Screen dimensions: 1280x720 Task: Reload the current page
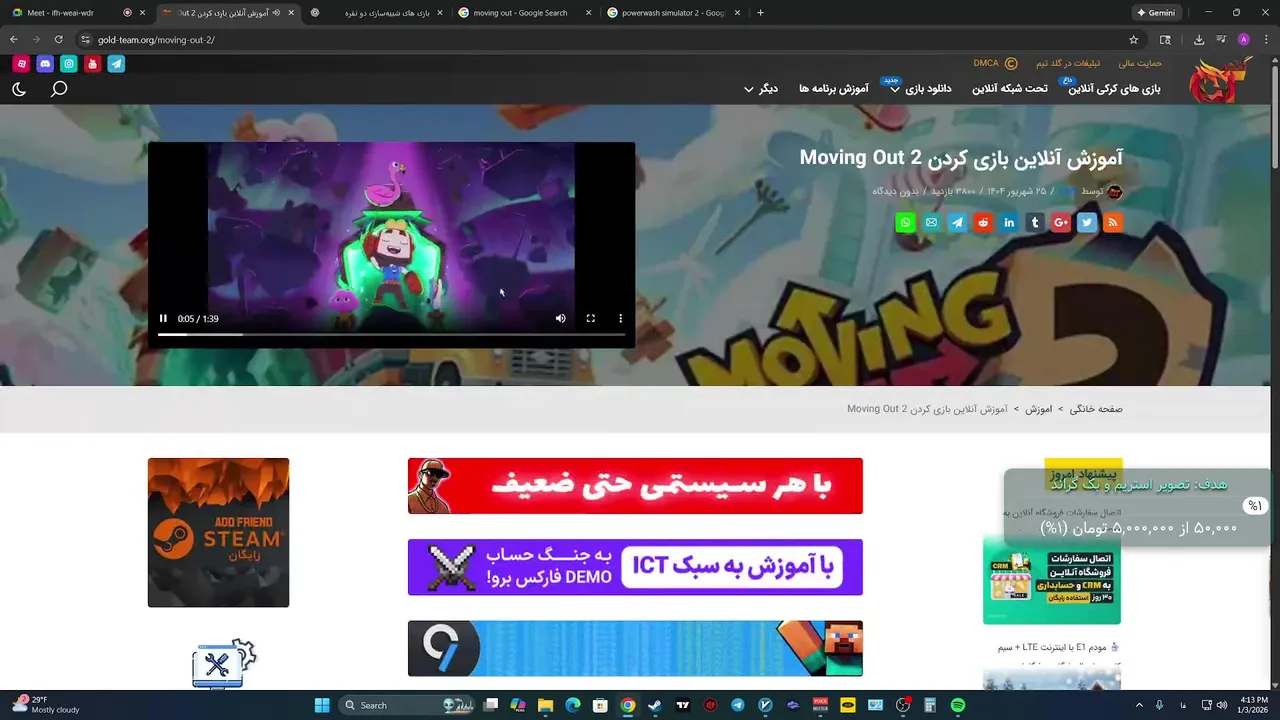coord(58,40)
